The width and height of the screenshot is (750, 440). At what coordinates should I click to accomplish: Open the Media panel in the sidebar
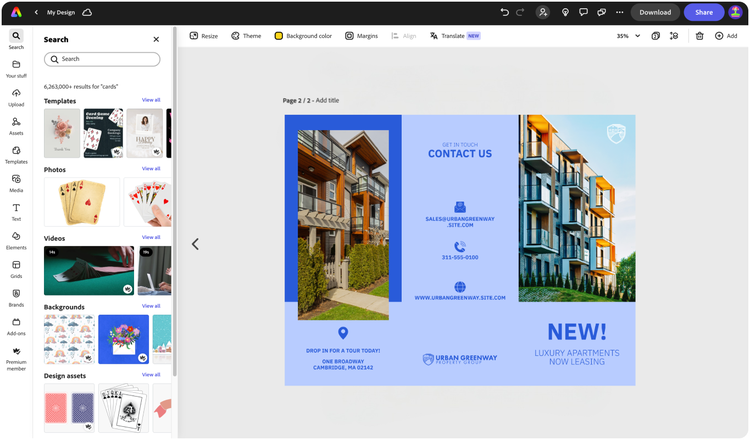(x=16, y=184)
